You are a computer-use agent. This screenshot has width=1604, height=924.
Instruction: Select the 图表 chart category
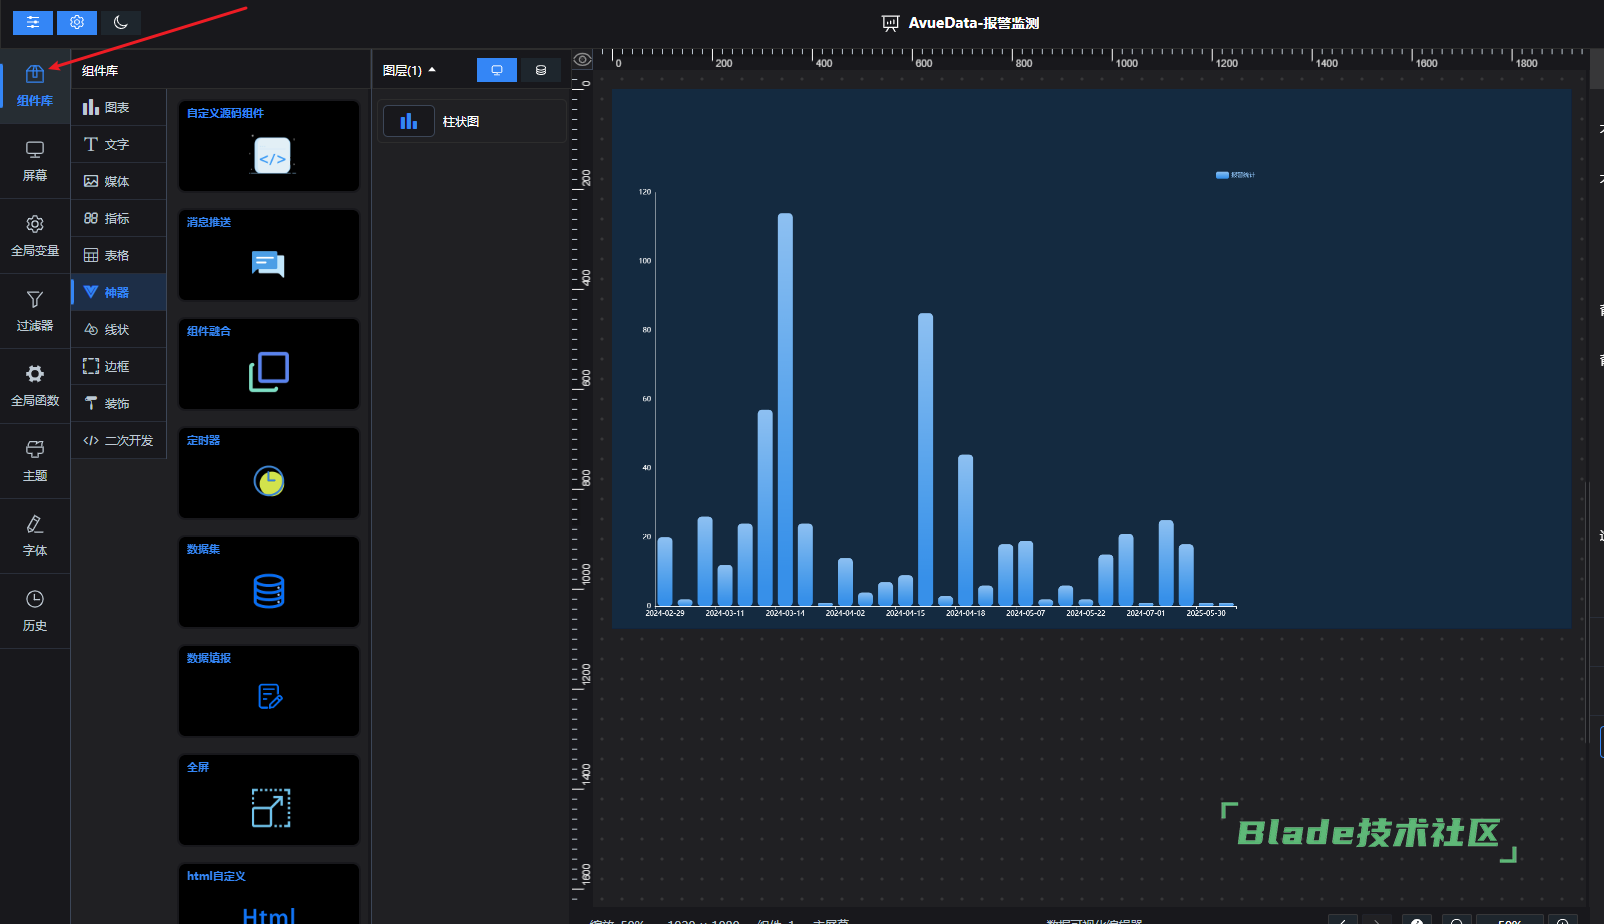point(118,107)
